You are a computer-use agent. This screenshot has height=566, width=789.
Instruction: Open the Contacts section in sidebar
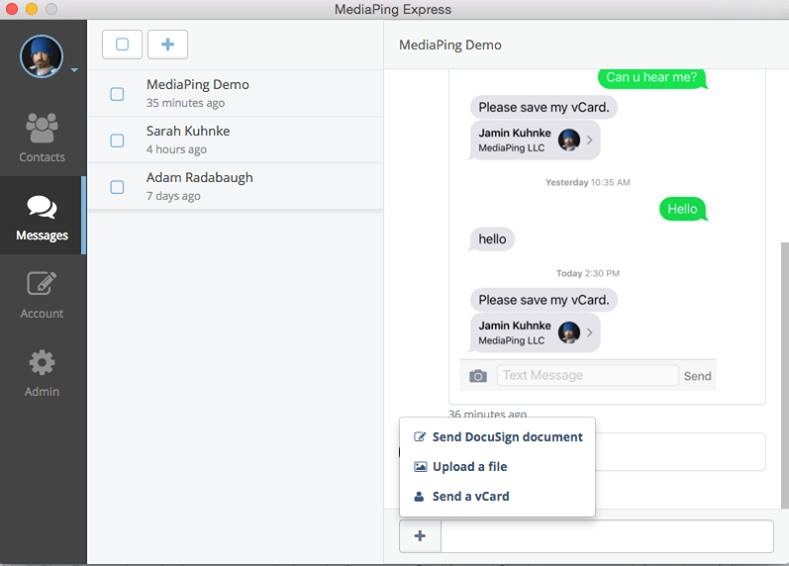pos(42,137)
